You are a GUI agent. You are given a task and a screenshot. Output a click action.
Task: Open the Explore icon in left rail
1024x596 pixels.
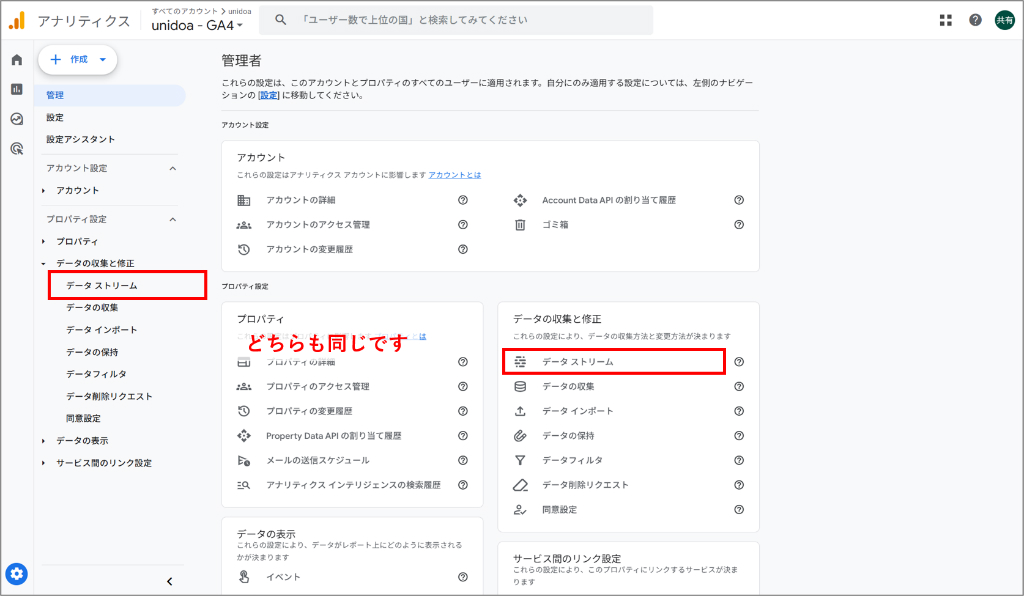pos(17,119)
